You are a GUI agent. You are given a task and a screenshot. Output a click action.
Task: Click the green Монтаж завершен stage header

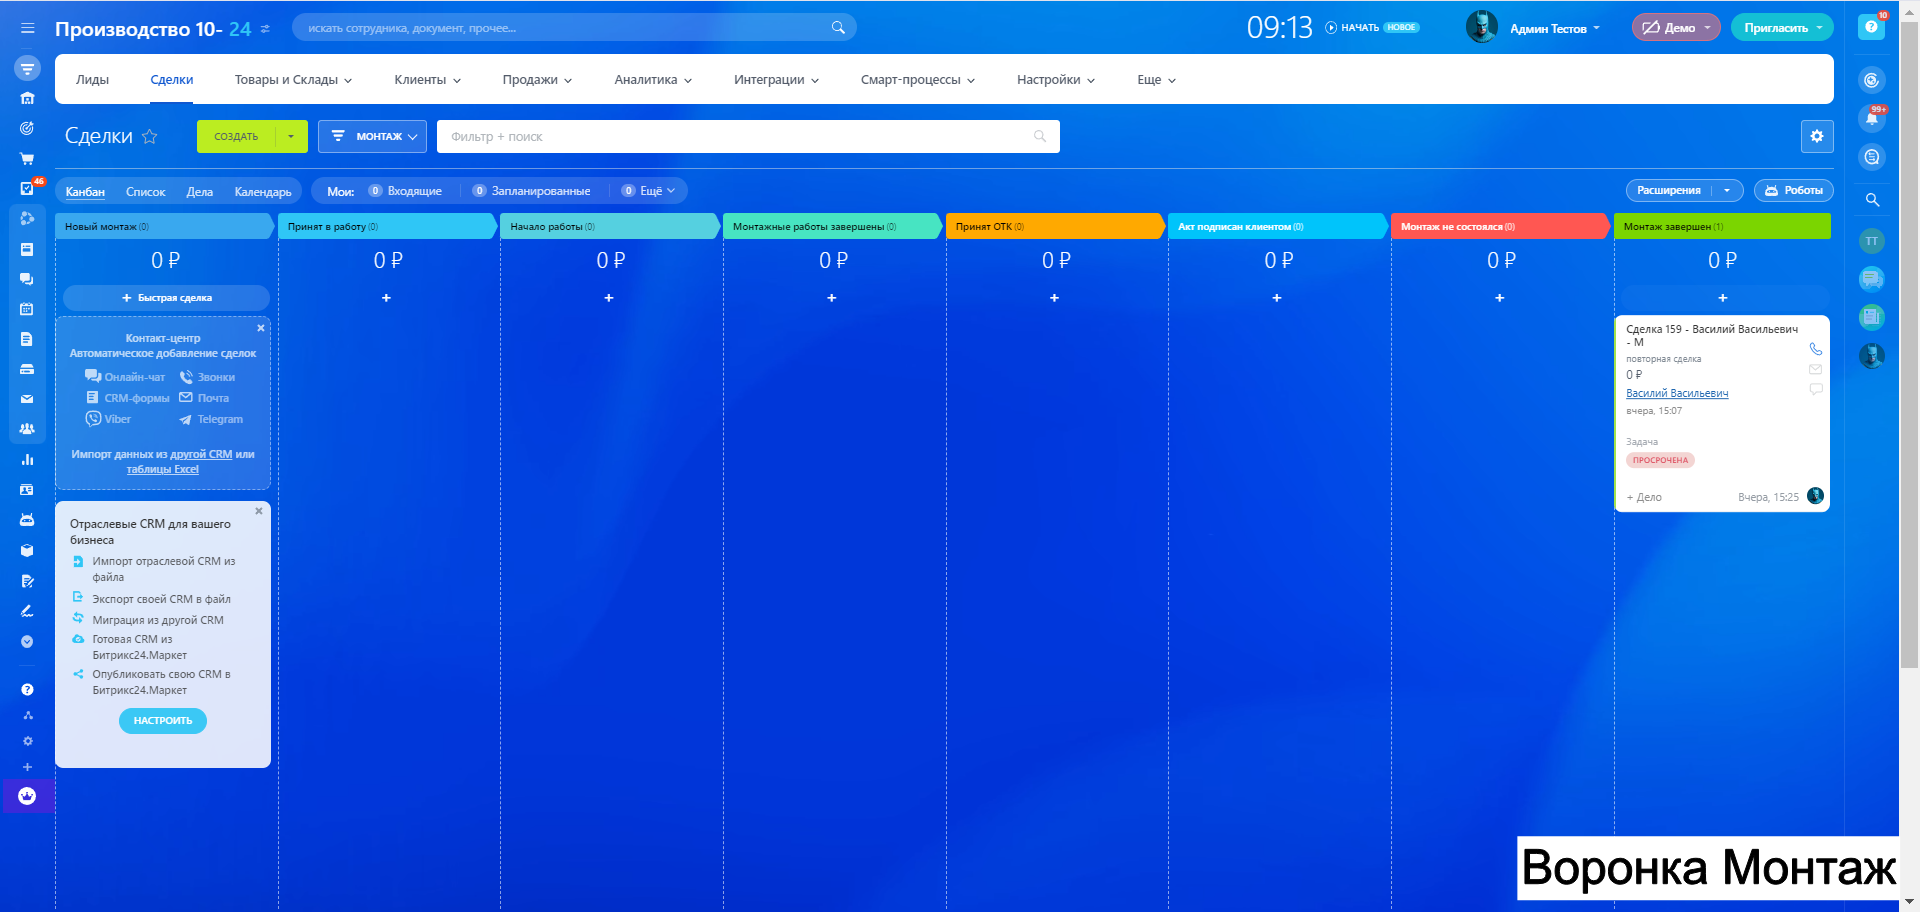[1722, 227]
